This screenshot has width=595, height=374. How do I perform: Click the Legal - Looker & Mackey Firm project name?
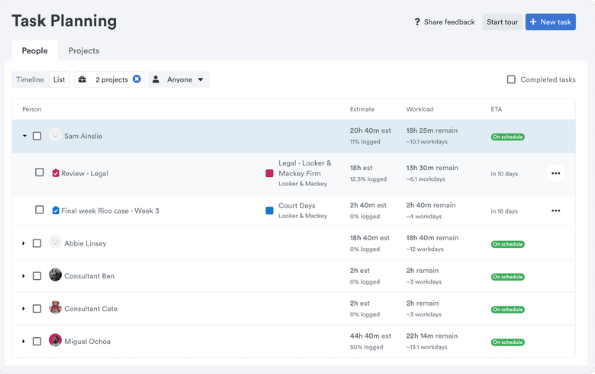click(305, 168)
